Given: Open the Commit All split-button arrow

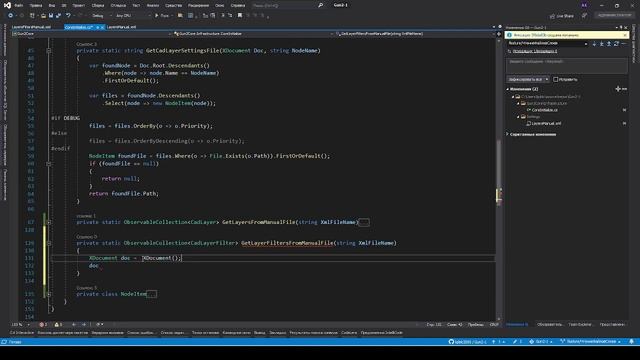Looking at the screenshot, I should pos(547,79).
